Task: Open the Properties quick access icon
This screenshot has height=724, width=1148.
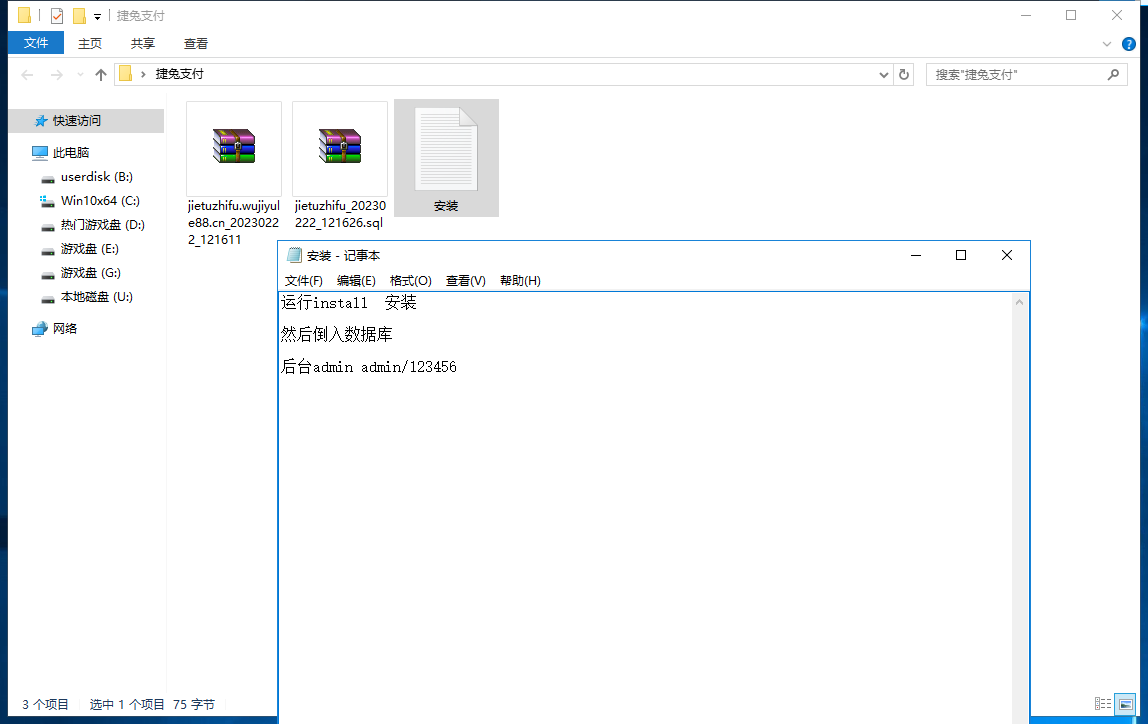Action: pos(57,16)
